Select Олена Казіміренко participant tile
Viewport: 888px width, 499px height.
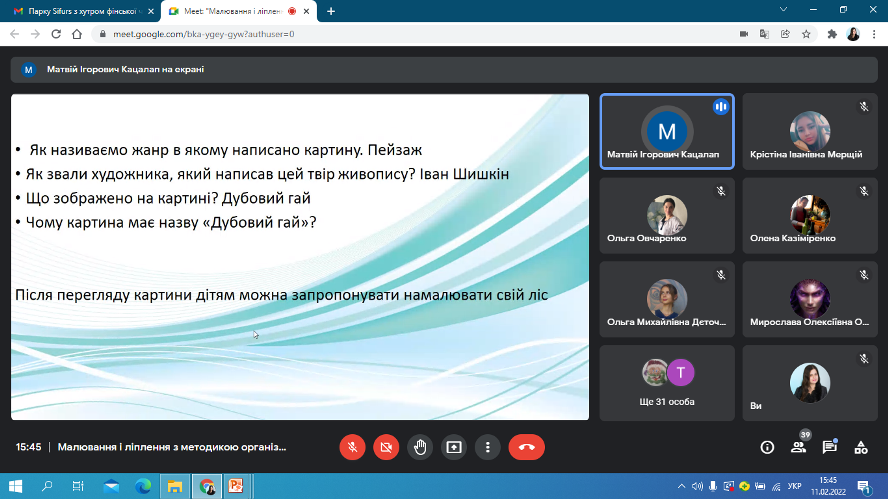[810, 215]
